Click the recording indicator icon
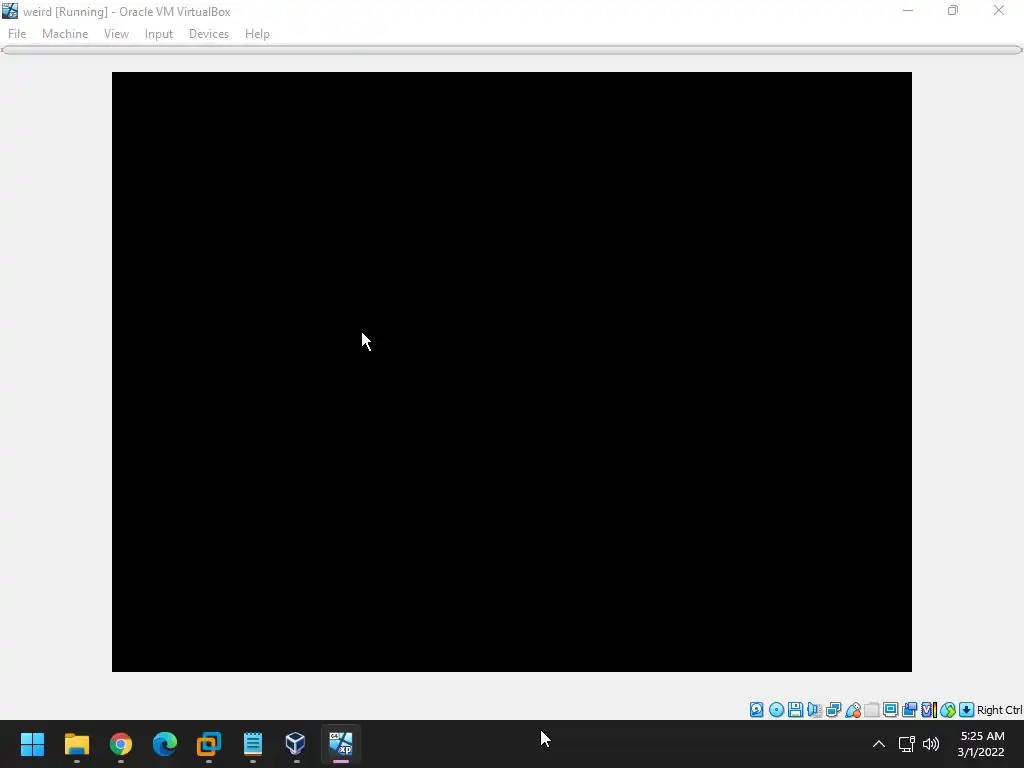1024x768 pixels. pos(909,710)
